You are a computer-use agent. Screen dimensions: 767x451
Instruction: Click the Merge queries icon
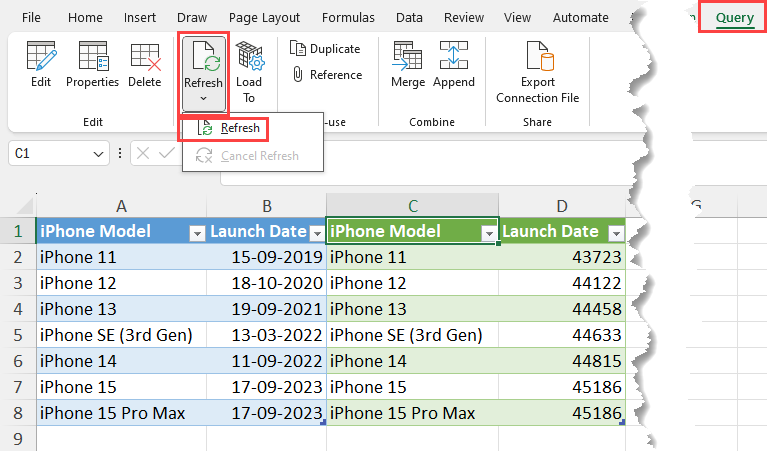(x=408, y=56)
